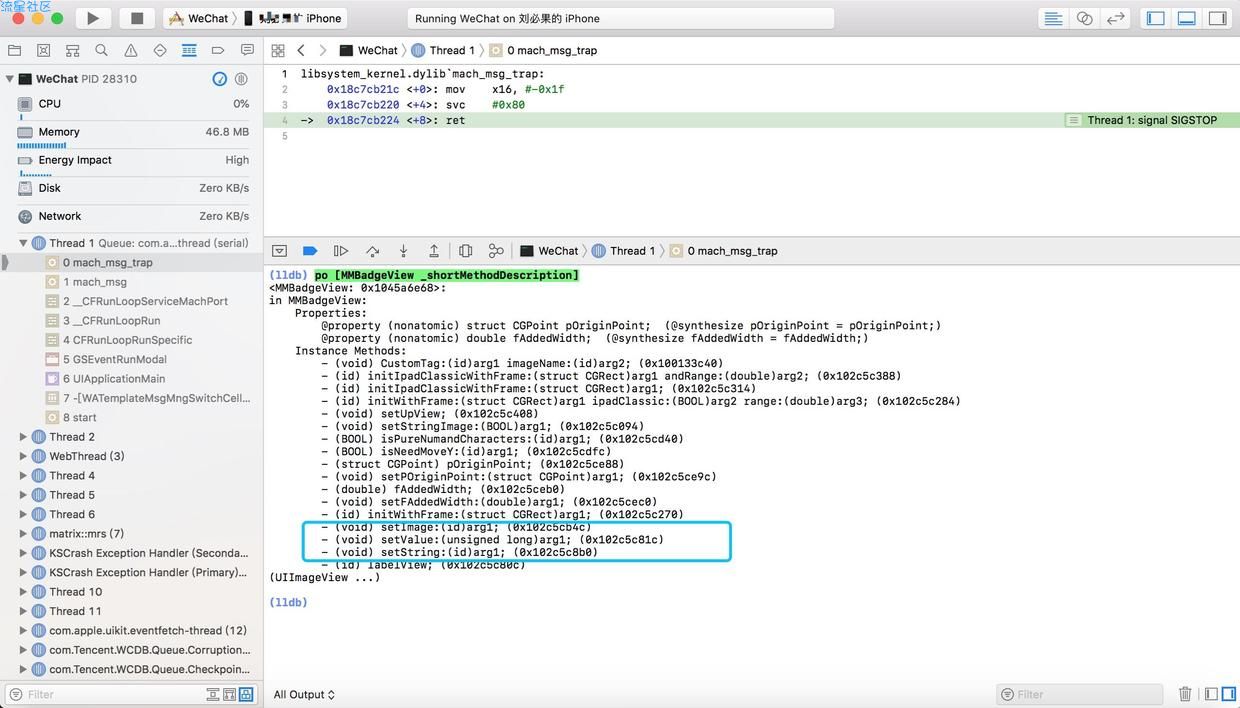Screen dimensions: 1240x708
Task: Click Thread 1: signal SIGSTOP annotation
Action: coord(1151,120)
